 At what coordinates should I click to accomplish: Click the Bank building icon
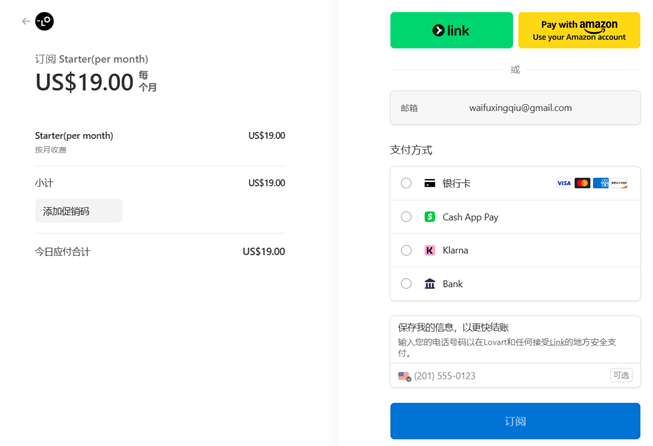click(x=430, y=284)
